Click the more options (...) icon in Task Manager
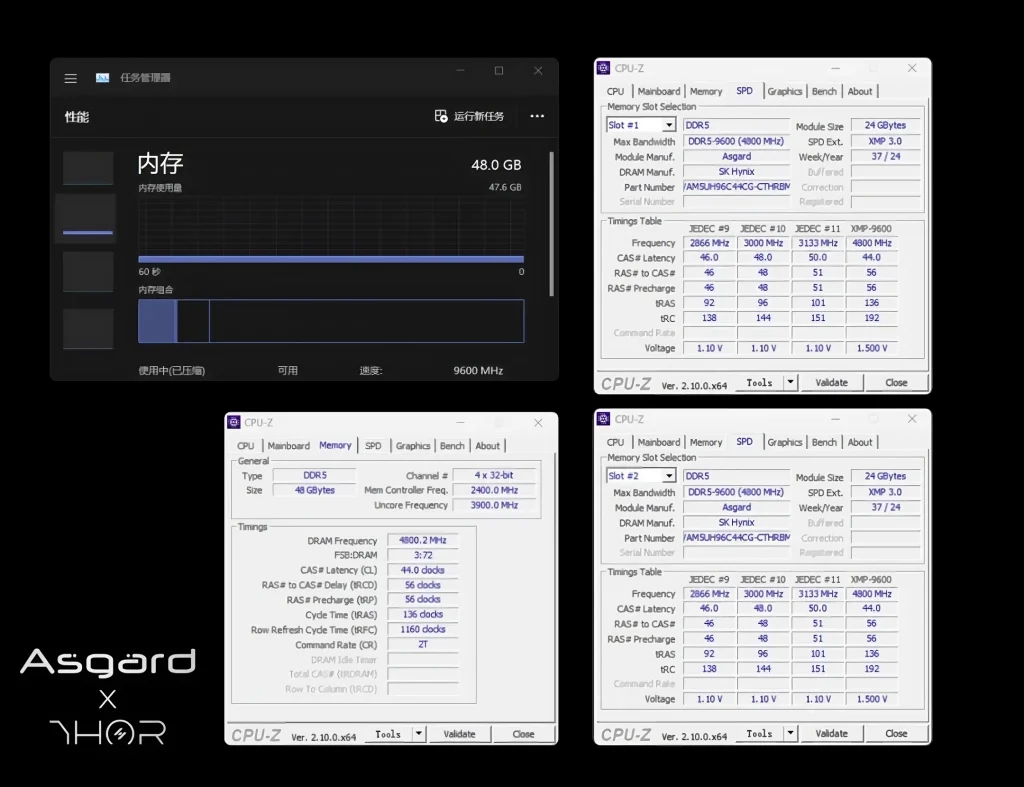 pos(536,116)
